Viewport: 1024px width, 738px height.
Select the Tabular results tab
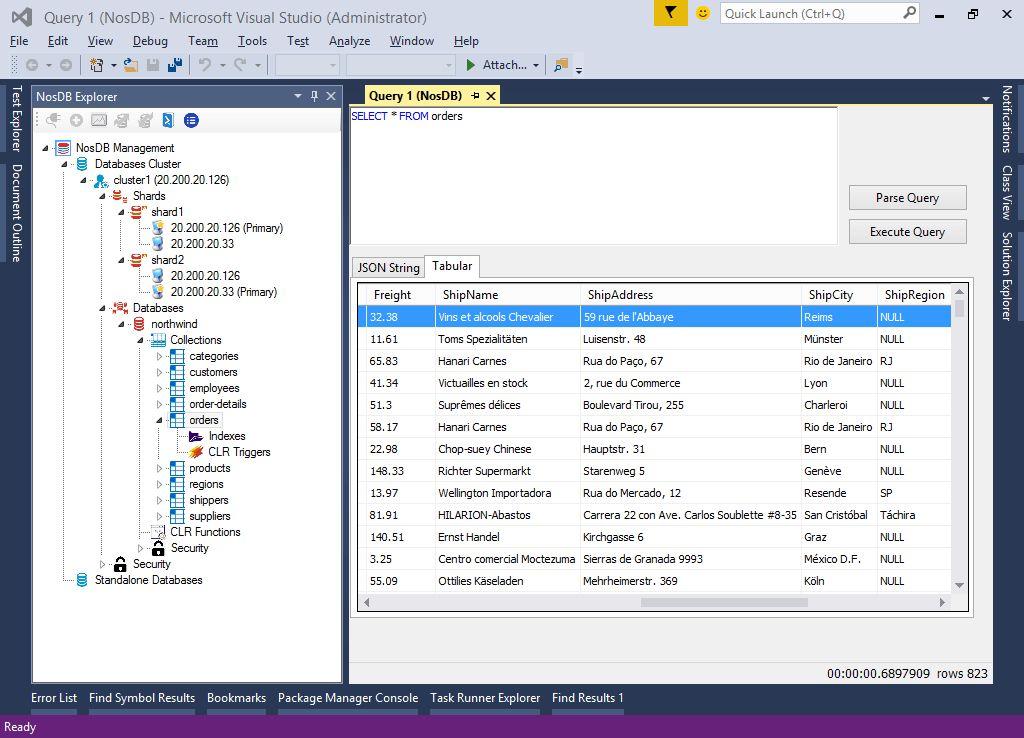click(x=452, y=266)
